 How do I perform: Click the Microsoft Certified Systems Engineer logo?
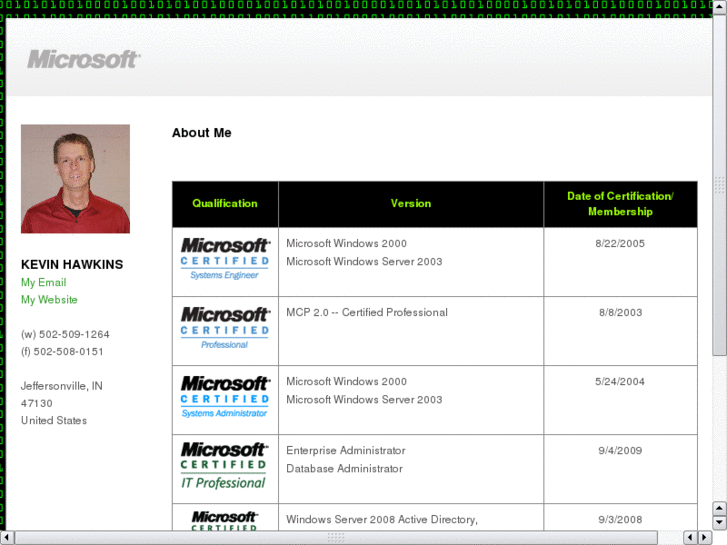pyautogui.click(x=225, y=259)
